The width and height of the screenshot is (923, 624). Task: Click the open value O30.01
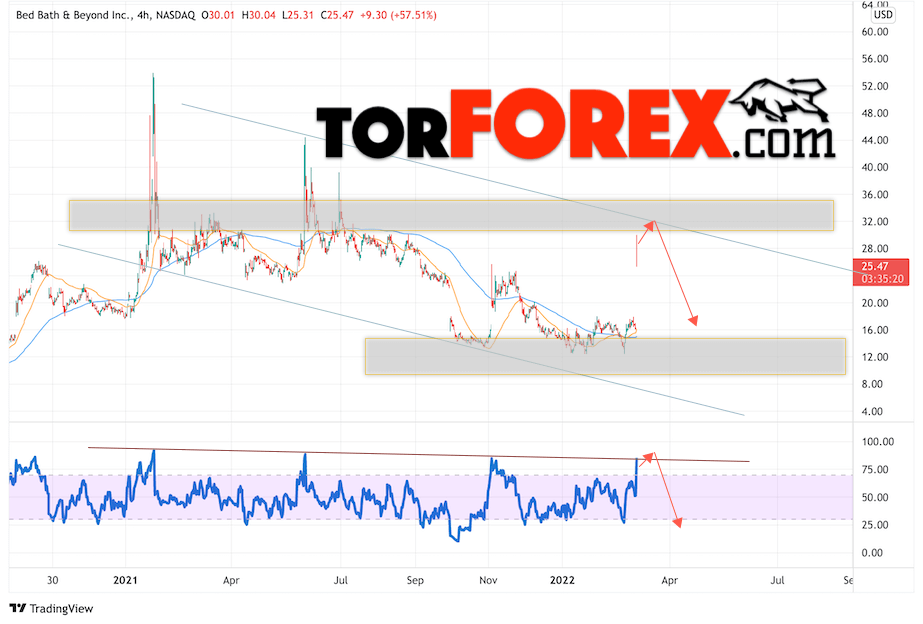click(218, 15)
